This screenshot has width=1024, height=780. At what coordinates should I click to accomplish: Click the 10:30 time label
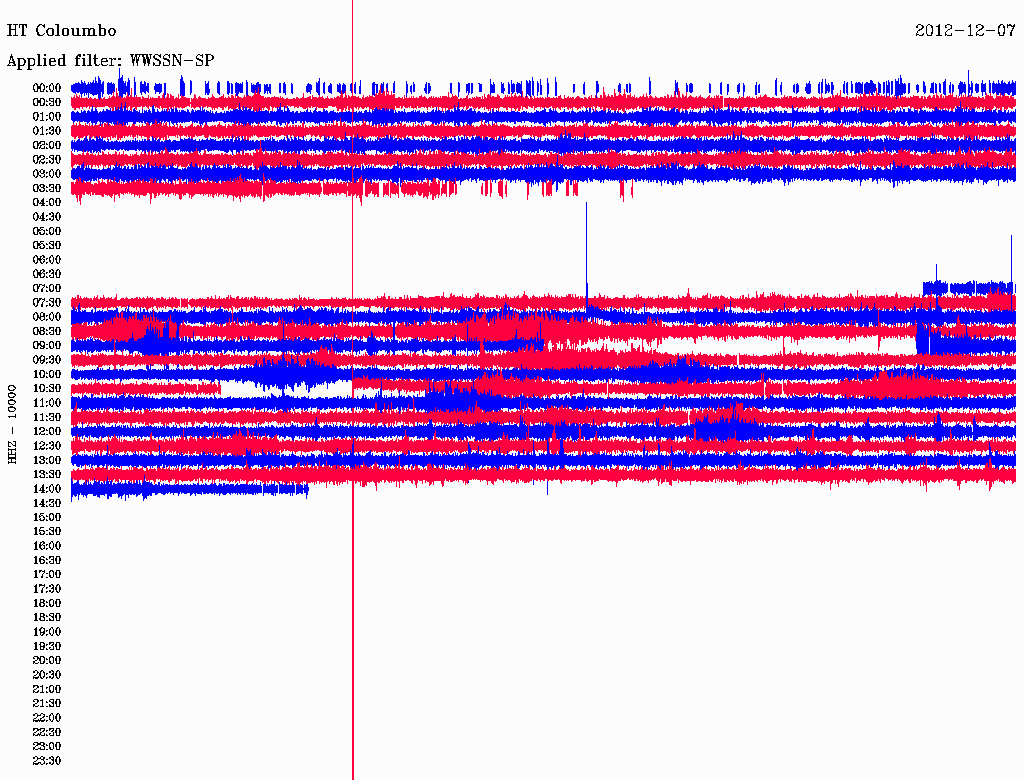pyautogui.click(x=47, y=388)
